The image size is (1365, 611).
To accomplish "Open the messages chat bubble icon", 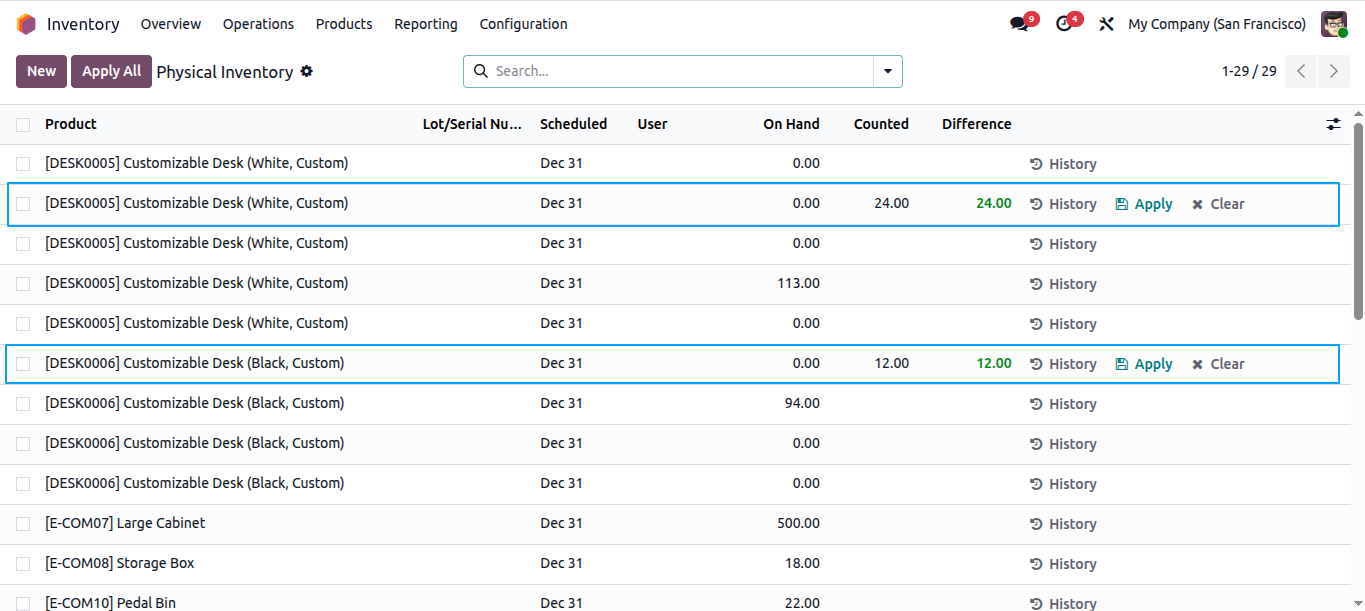I will coord(1019,24).
